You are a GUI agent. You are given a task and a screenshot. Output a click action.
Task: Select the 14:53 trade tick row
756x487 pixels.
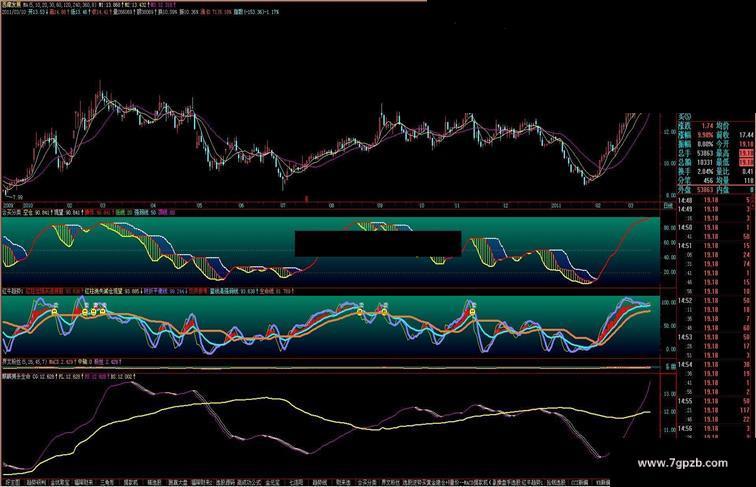716,337
